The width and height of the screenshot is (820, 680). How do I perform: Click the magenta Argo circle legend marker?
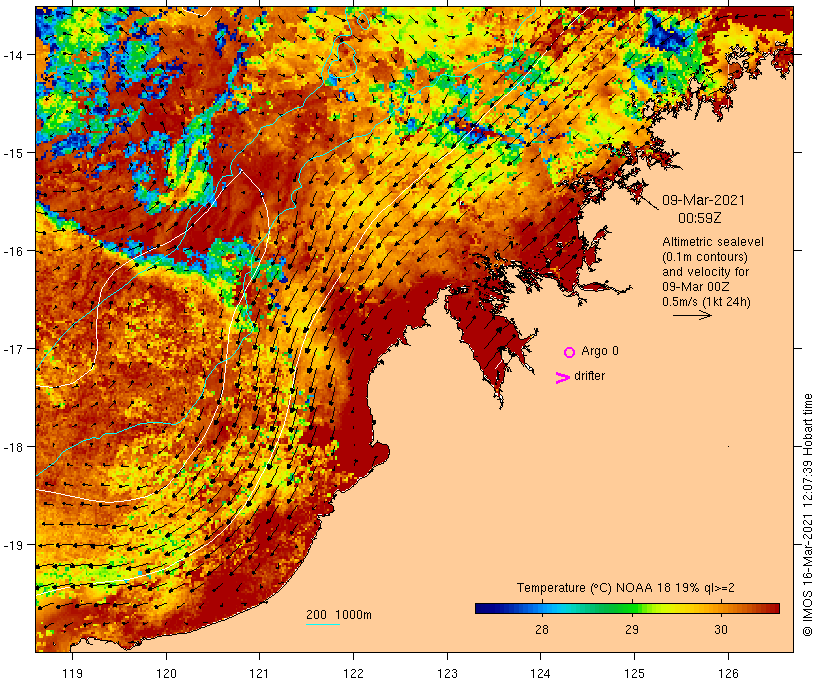pyautogui.click(x=570, y=352)
